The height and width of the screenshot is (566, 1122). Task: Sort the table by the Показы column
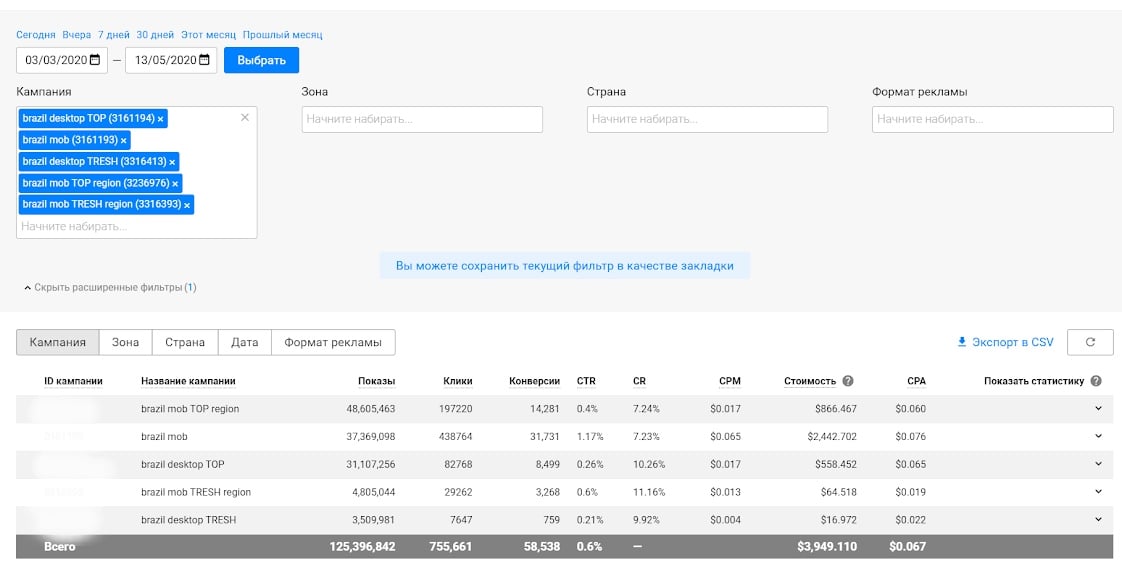click(x=376, y=381)
